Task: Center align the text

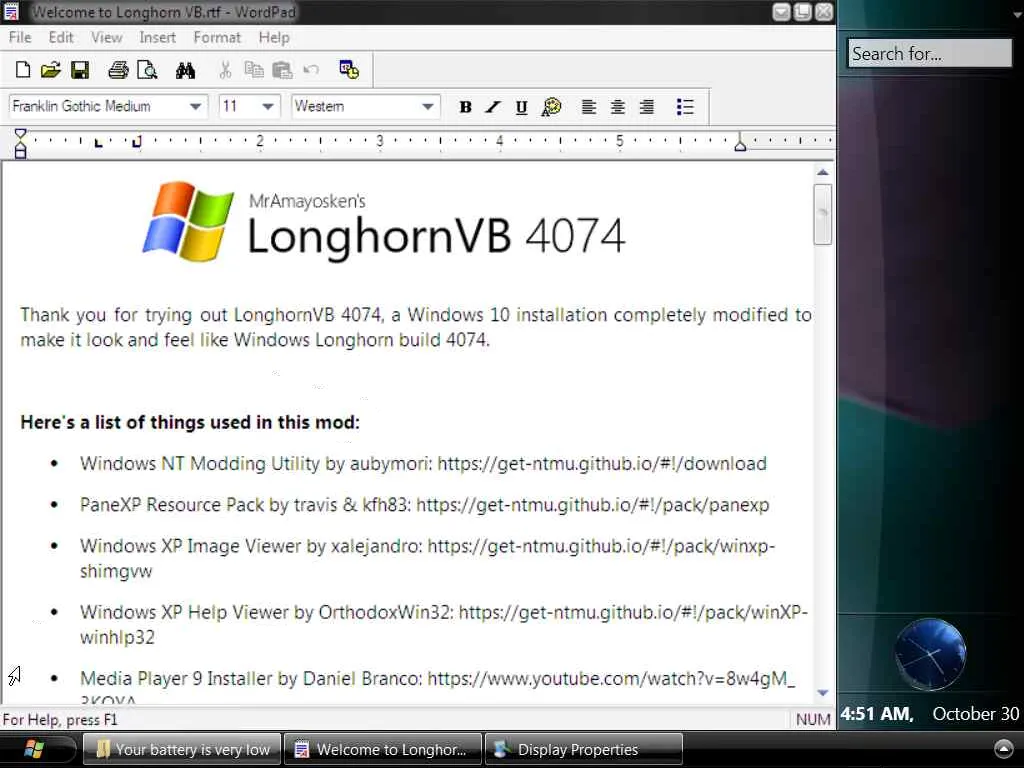Action: point(617,107)
